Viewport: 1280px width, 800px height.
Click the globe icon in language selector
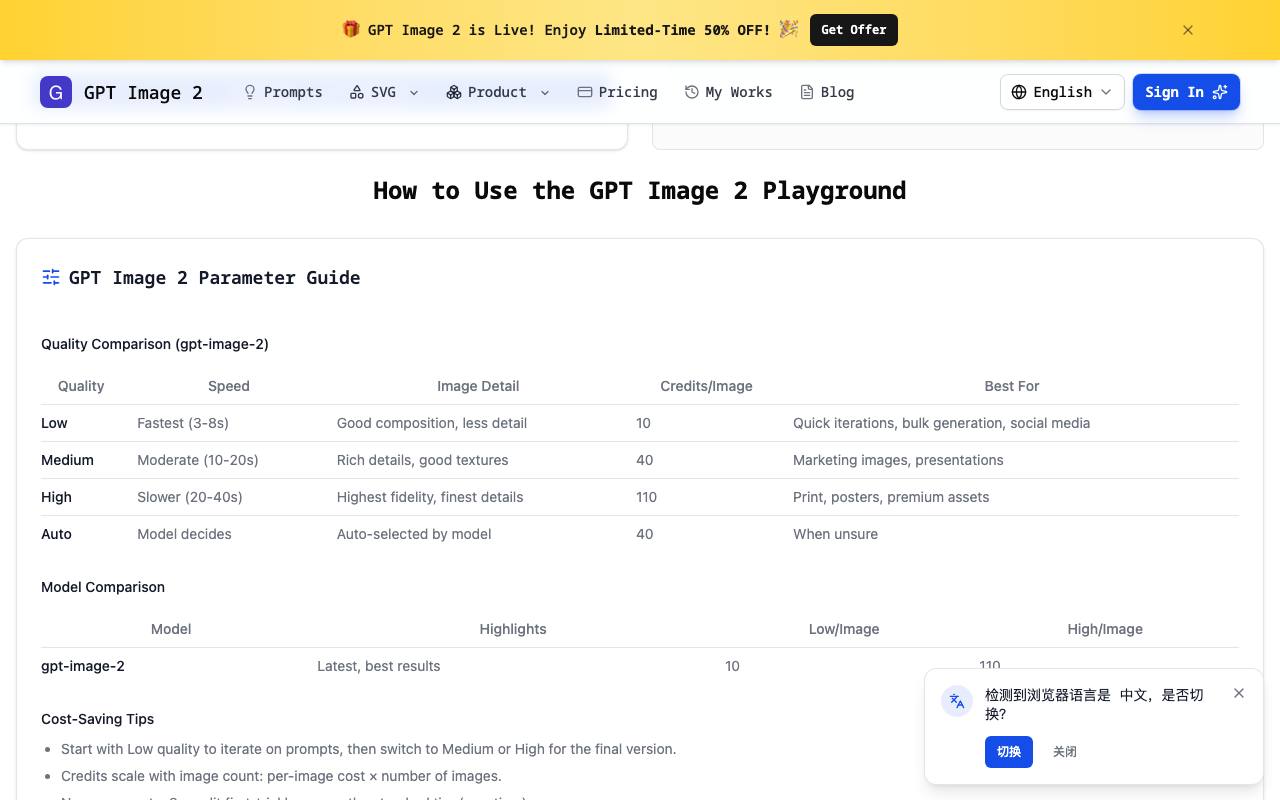1019,92
